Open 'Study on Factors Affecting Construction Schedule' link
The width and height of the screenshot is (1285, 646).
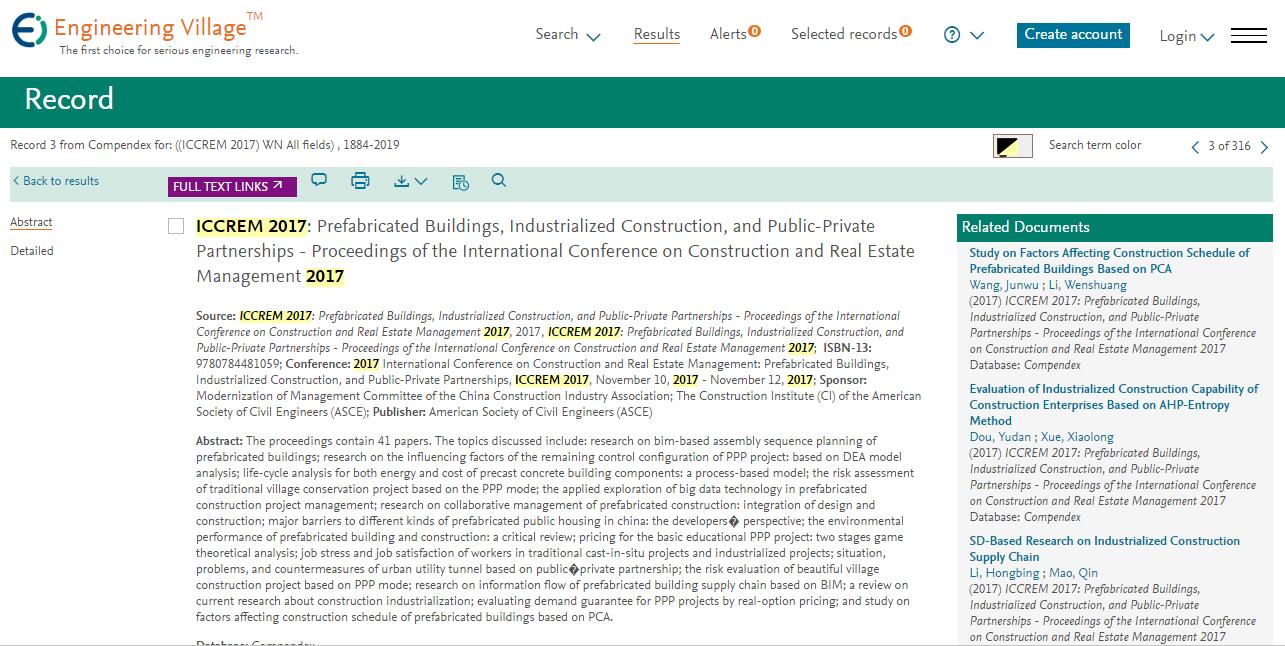tap(1109, 261)
